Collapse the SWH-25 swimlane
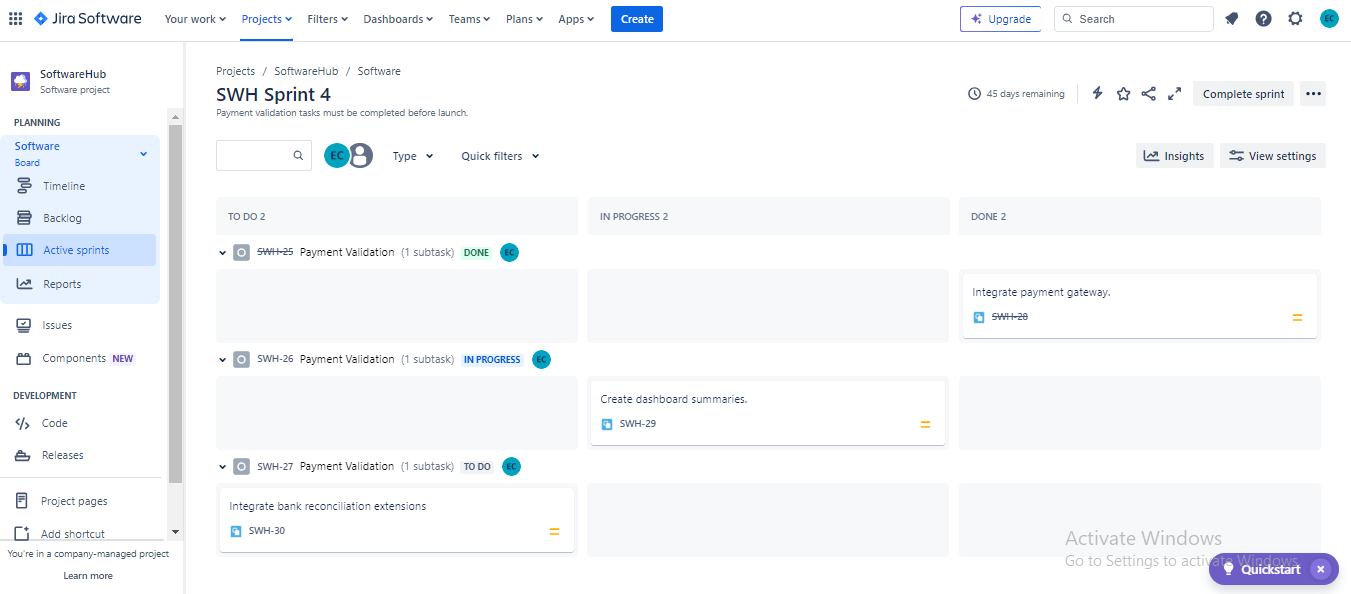 tap(222, 253)
